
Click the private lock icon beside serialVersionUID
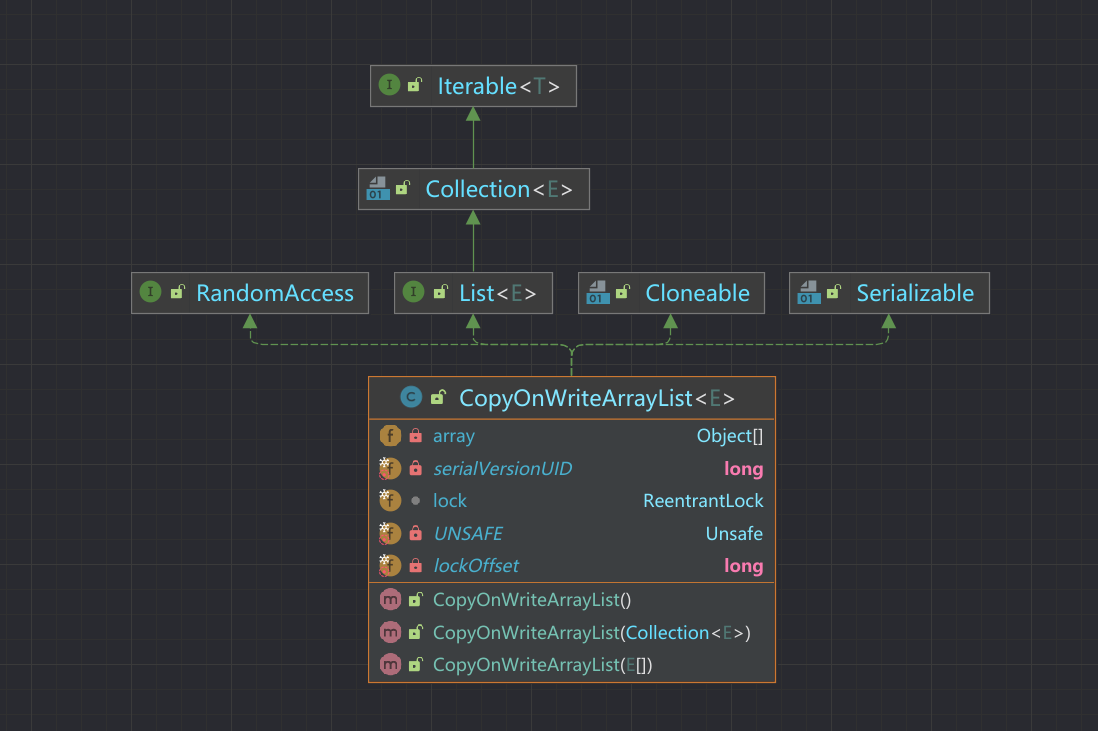click(415, 468)
